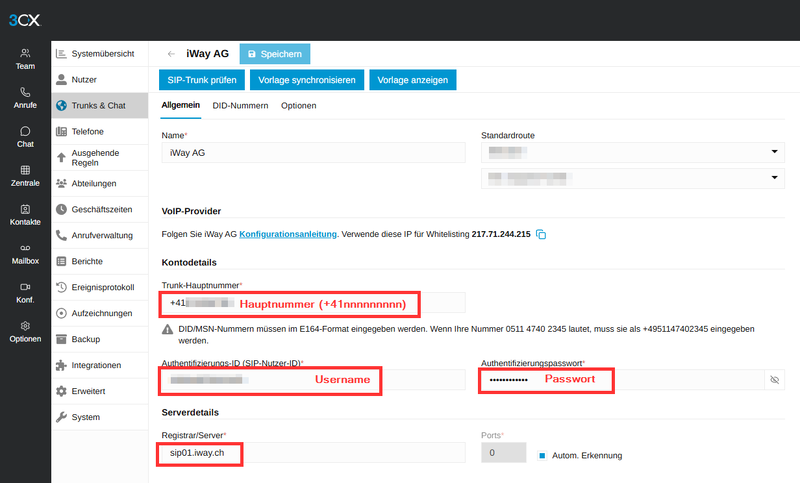Switch to the DID-Nummern tab
Screen dimensions: 800x483
240,106
